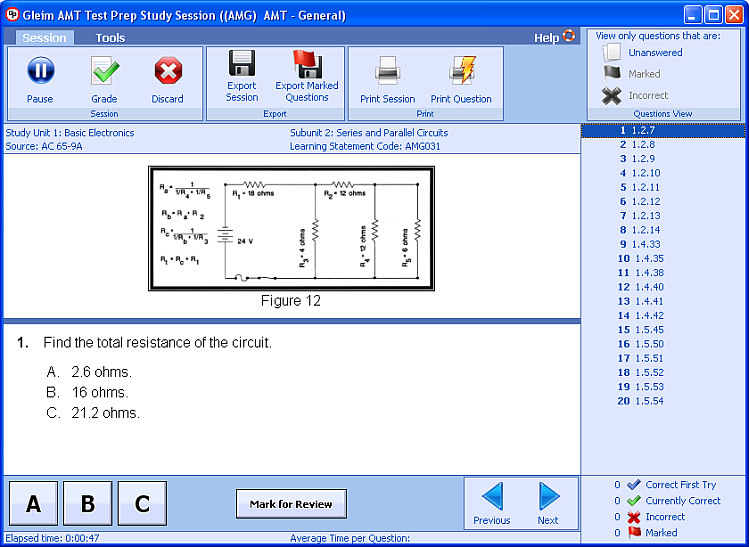Print the session using the printer icon
The width and height of the screenshot is (749, 547).
point(387,72)
